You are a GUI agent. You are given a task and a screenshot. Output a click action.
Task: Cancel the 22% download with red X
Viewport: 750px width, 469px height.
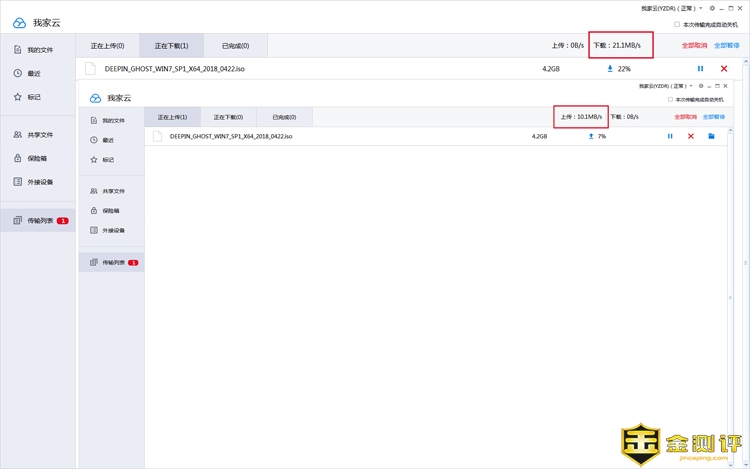[724, 68]
